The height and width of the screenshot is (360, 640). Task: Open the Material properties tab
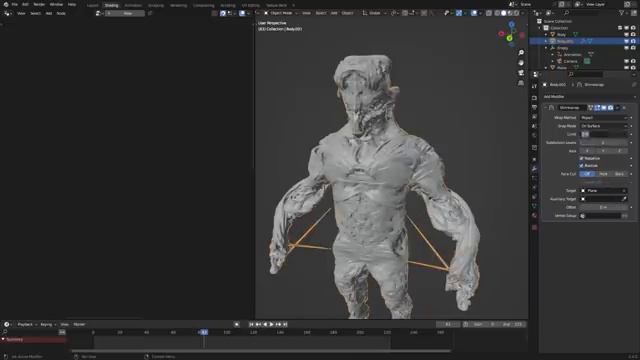tap(534, 216)
